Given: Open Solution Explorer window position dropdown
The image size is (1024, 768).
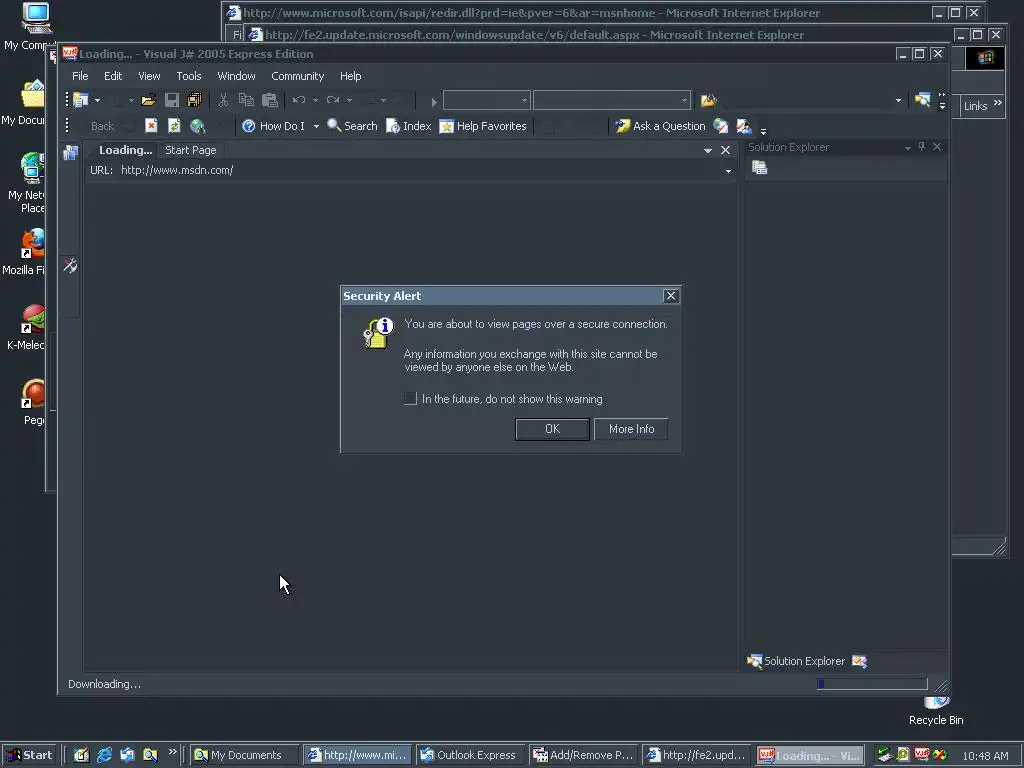Looking at the screenshot, I should click(907, 148).
